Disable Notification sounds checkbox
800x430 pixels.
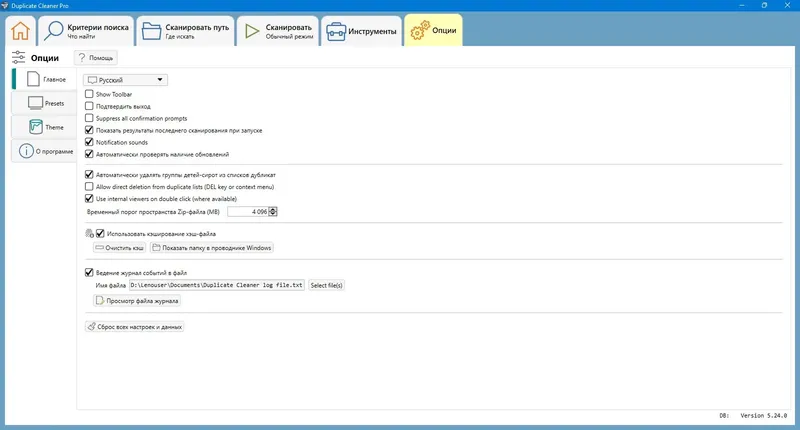coord(89,142)
